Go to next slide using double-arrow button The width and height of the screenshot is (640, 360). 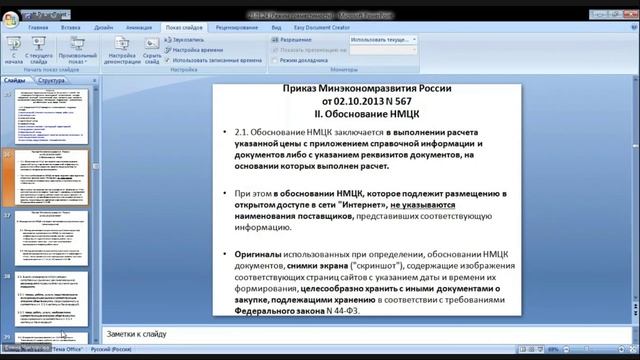tap(636, 313)
